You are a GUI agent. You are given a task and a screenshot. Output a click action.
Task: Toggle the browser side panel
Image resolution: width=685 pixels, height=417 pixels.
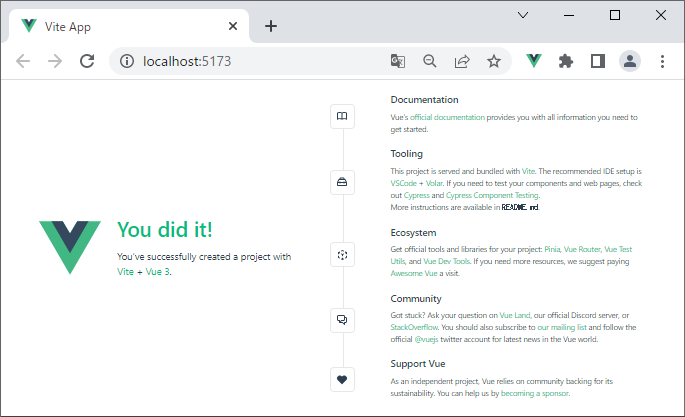(598, 61)
